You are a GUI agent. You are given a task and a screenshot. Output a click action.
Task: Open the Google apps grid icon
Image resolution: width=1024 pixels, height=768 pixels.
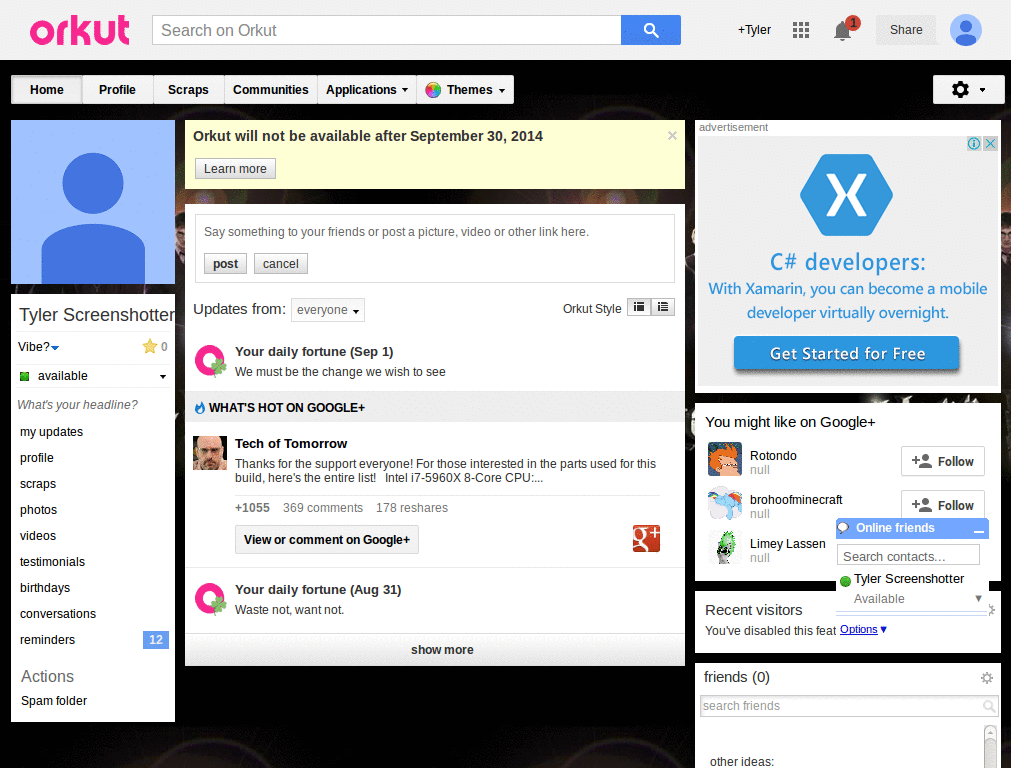click(x=800, y=30)
